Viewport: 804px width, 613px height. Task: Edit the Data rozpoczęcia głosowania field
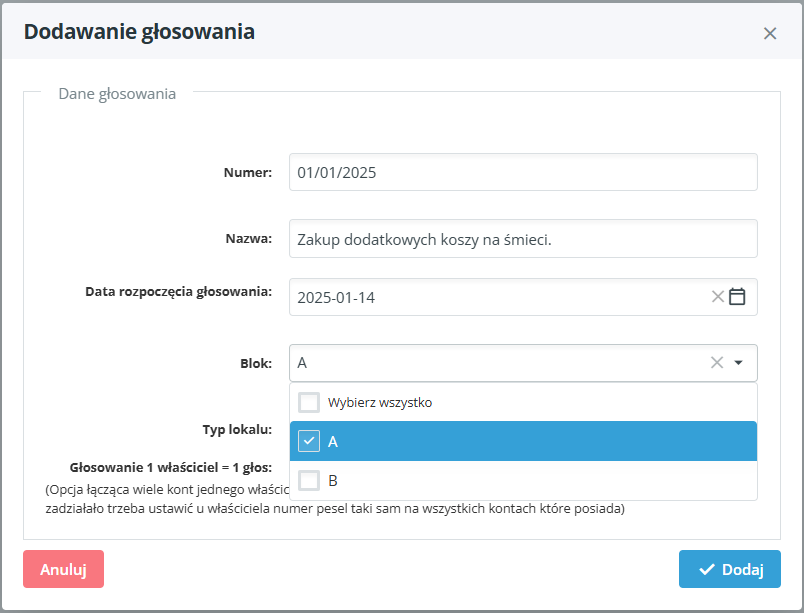click(x=495, y=297)
